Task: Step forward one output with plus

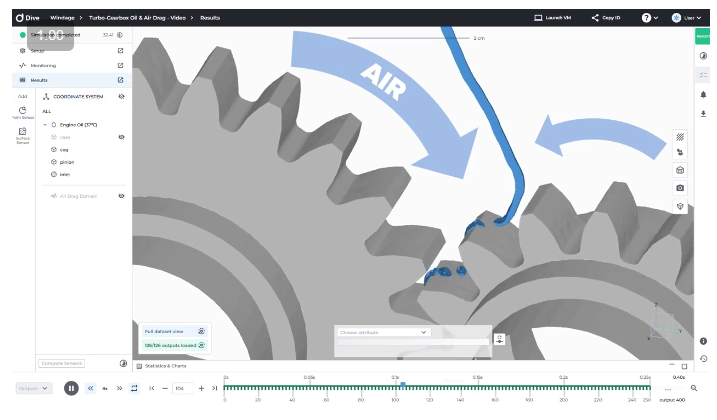Action: click(x=201, y=388)
